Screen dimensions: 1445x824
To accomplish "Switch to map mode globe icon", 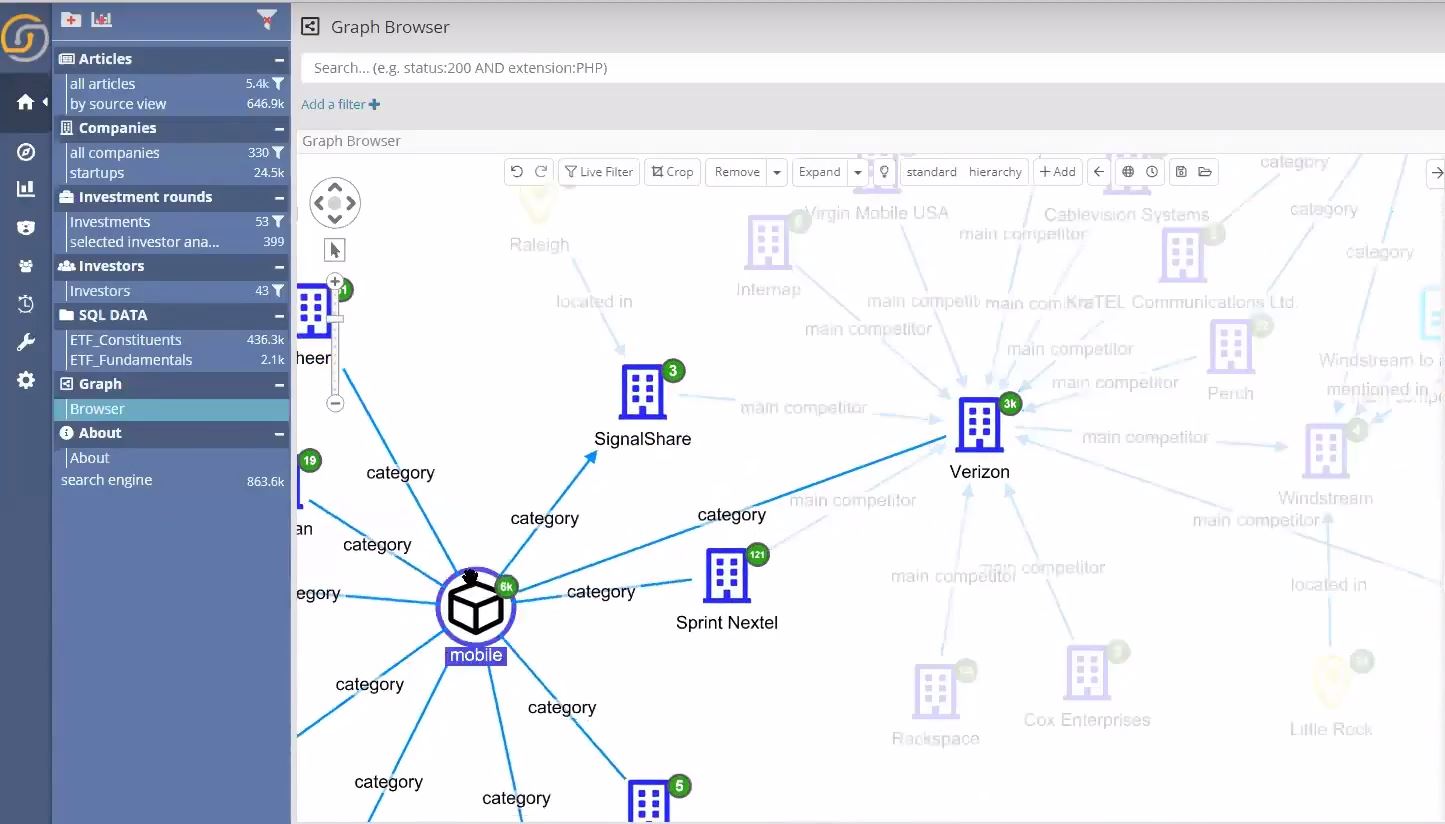I will coord(1128,172).
